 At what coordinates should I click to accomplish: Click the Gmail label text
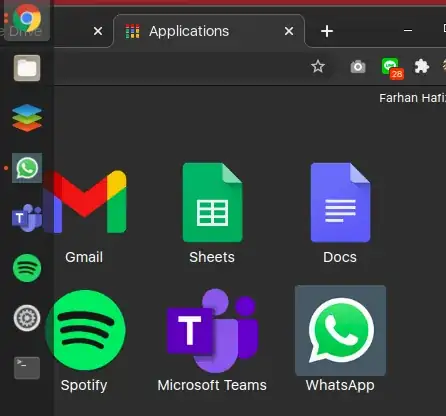point(84,257)
